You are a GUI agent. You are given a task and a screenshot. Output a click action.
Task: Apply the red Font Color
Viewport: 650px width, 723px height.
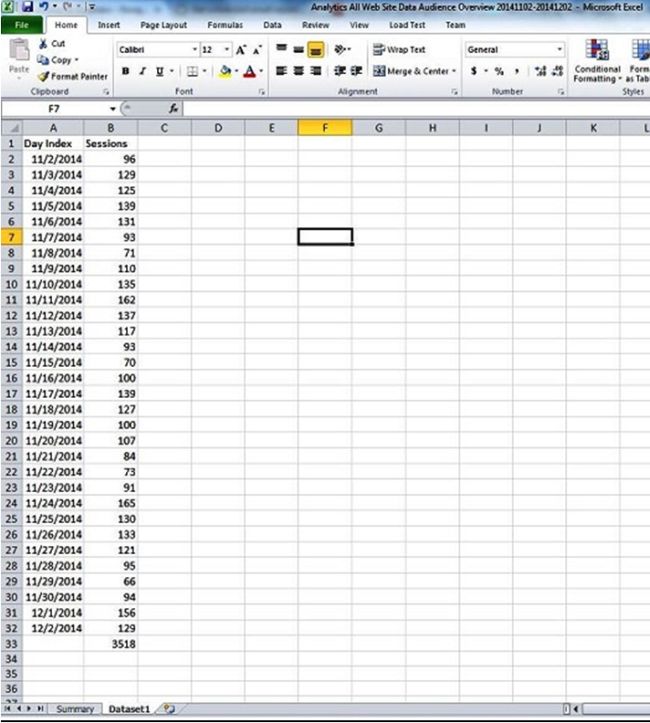(x=249, y=71)
